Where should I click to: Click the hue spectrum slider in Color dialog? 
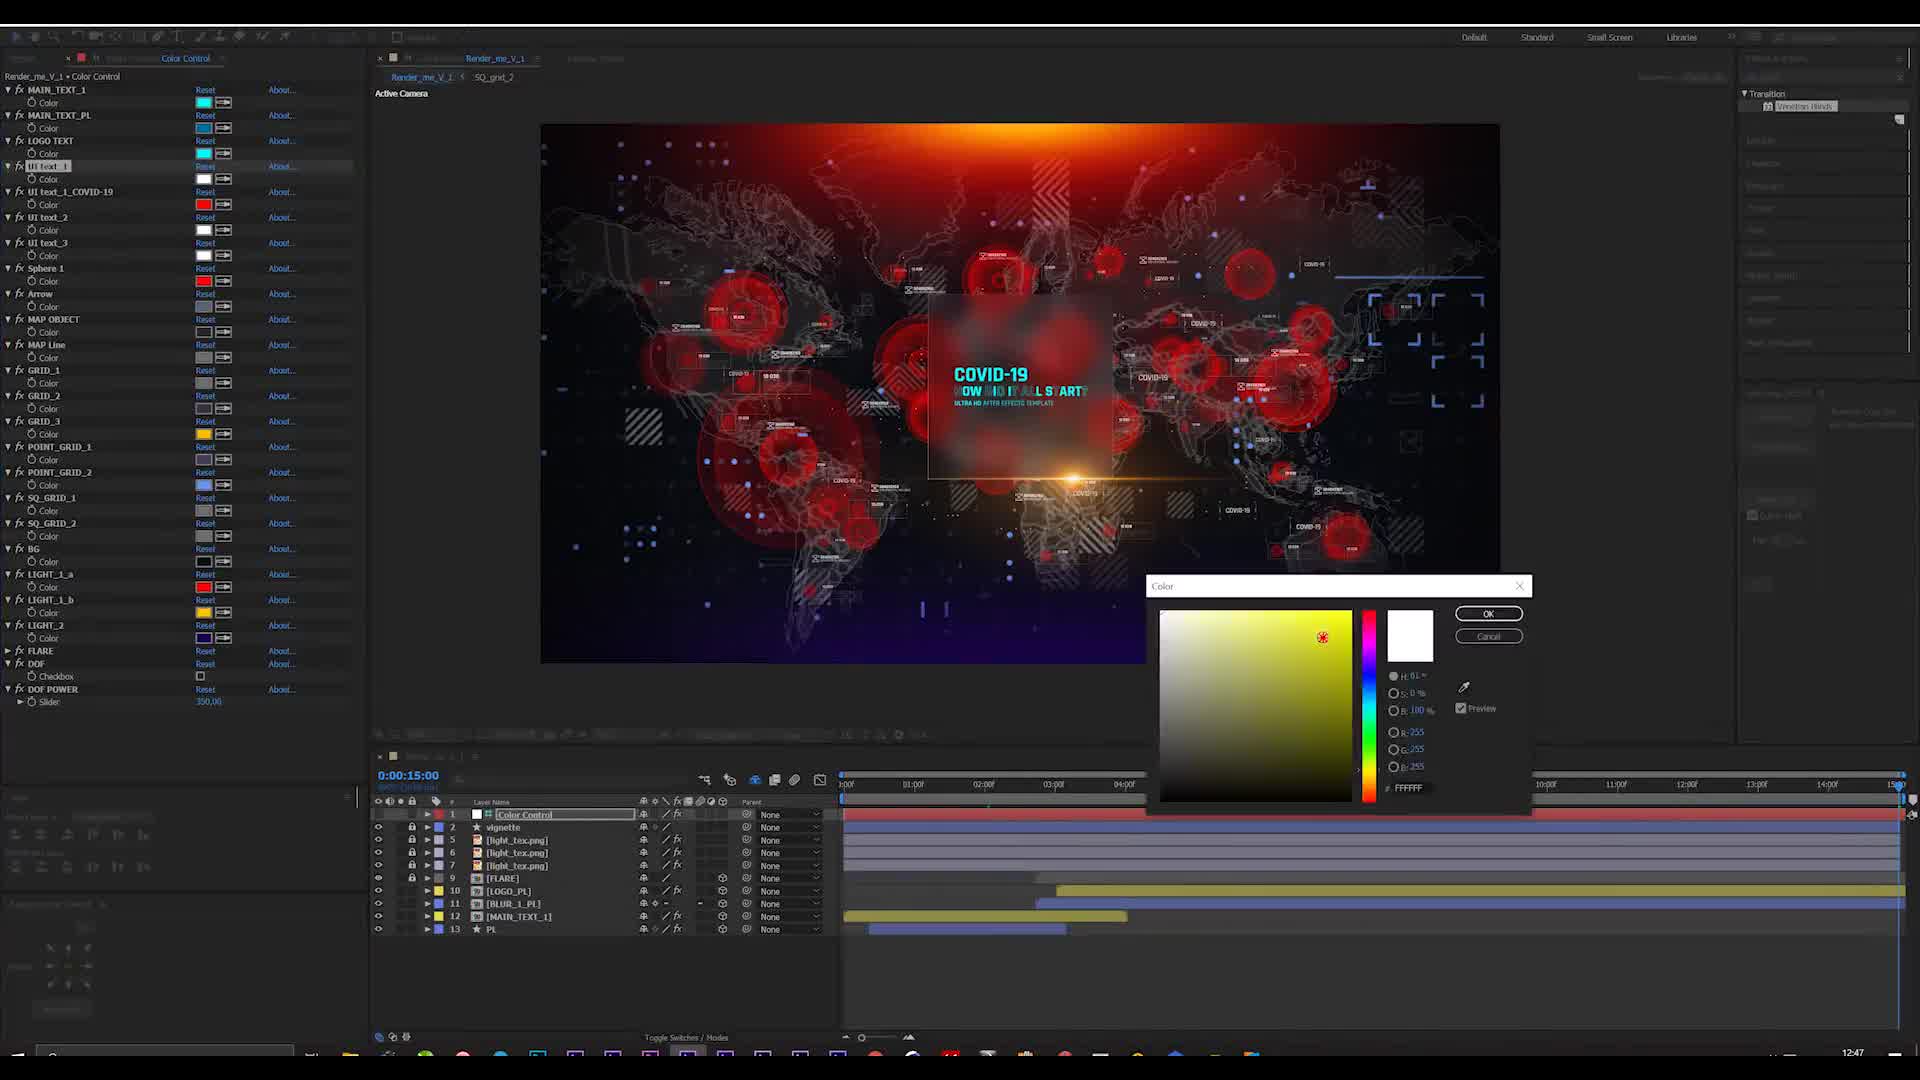(1368, 706)
